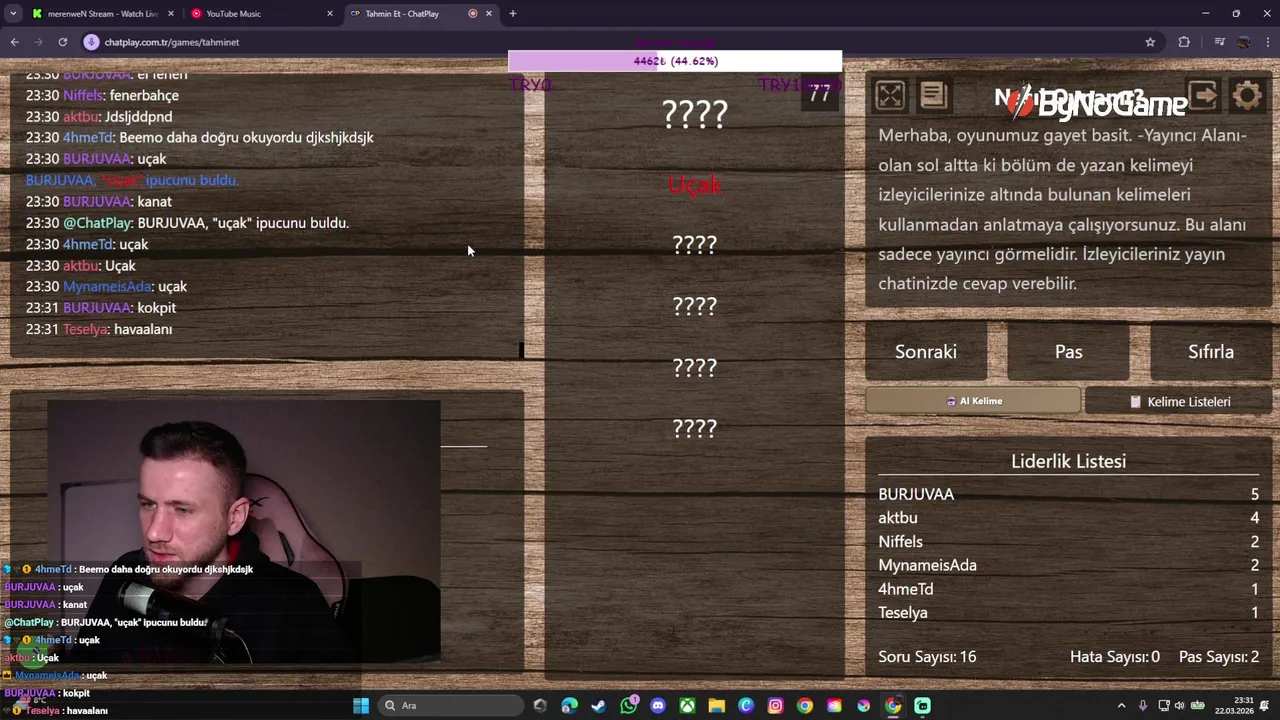
Task: Open Steam from the taskbar
Action: pyautogui.click(x=598, y=706)
